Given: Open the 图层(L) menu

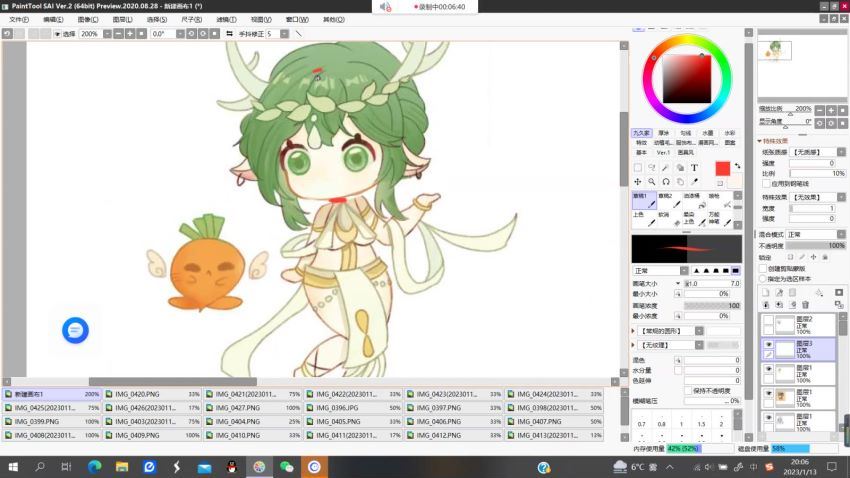Looking at the screenshot, I should click(123, 20).
